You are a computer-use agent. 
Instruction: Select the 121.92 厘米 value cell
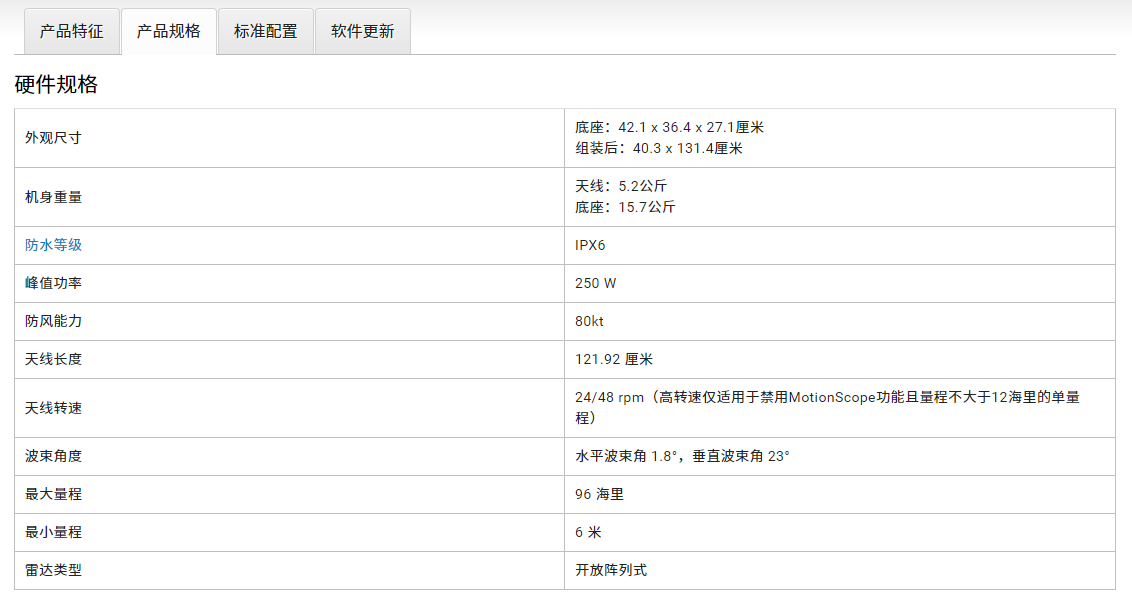(x=614, y=359)
